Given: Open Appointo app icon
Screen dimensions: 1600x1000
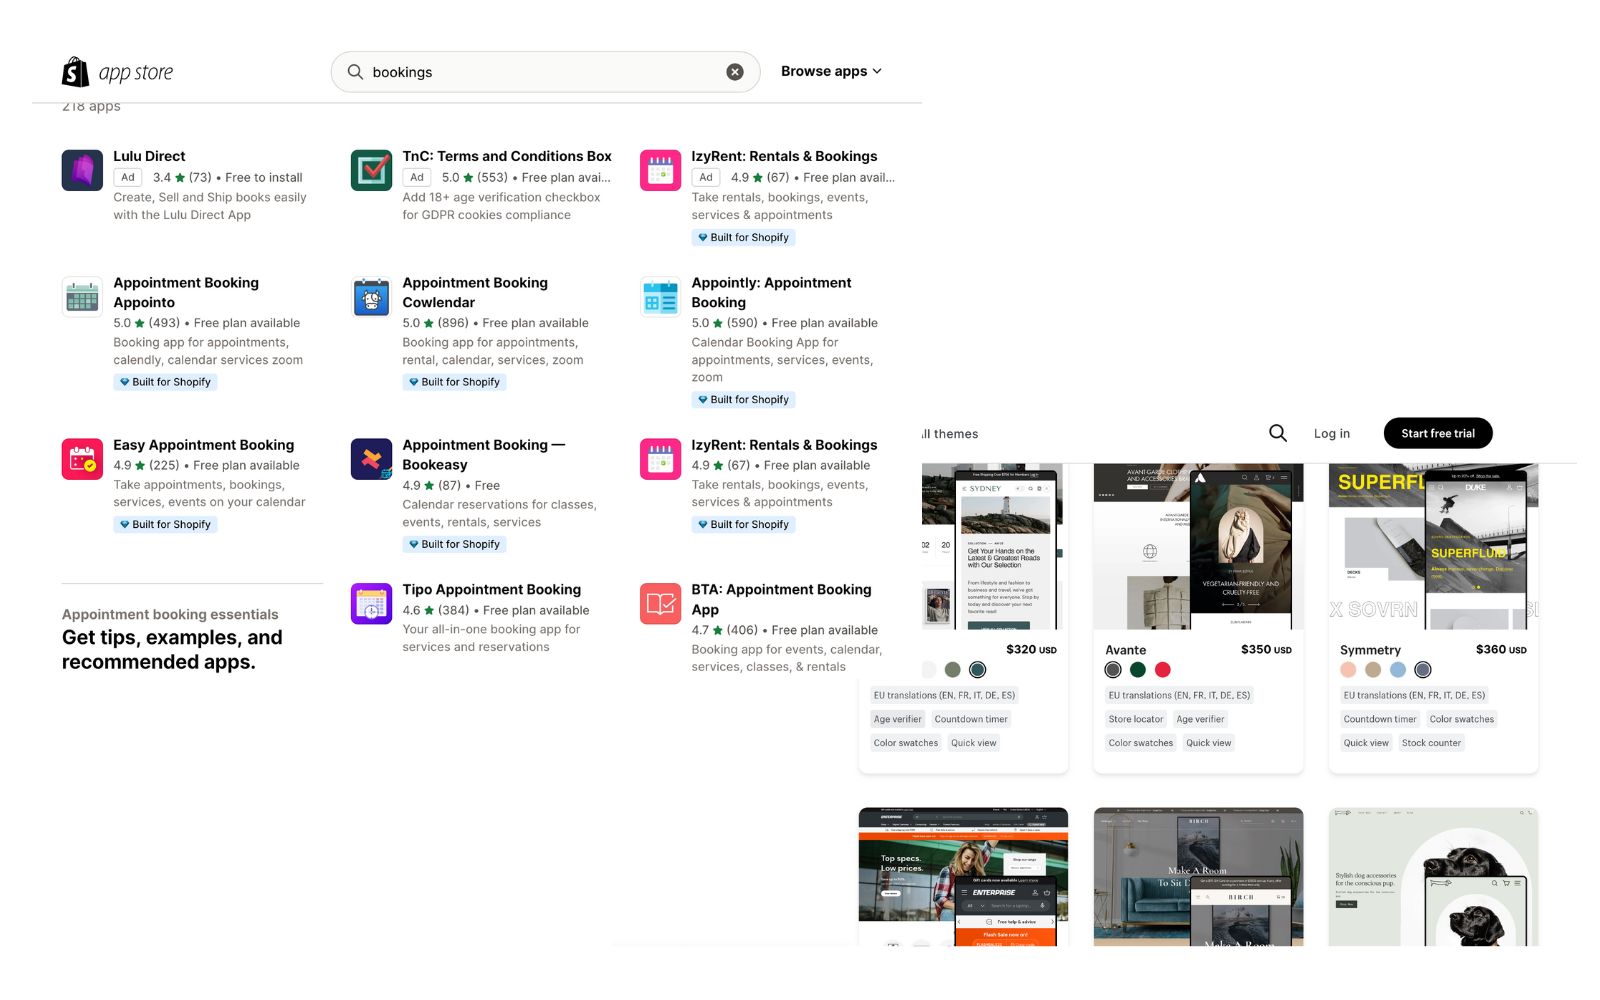Looking at the screenshot, I should [x=82, y=297].
